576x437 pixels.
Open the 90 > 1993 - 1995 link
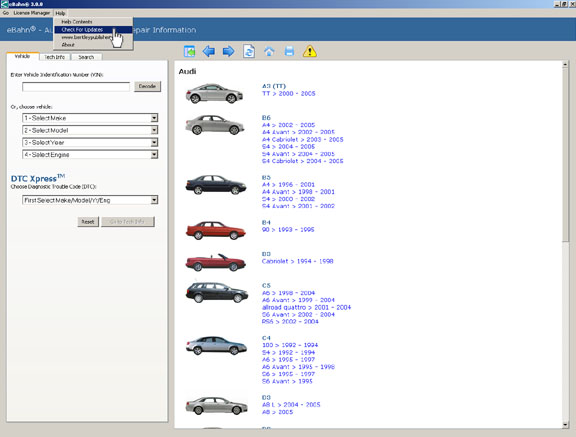click(288, 230)
